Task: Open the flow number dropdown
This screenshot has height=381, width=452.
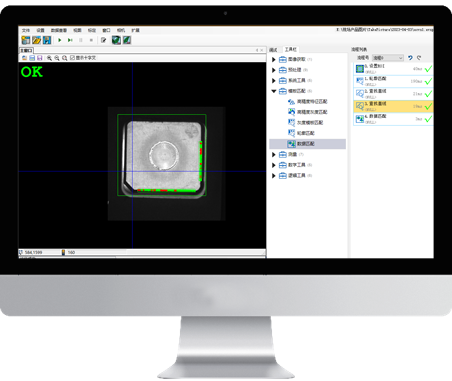Action: tap(388, 58)
